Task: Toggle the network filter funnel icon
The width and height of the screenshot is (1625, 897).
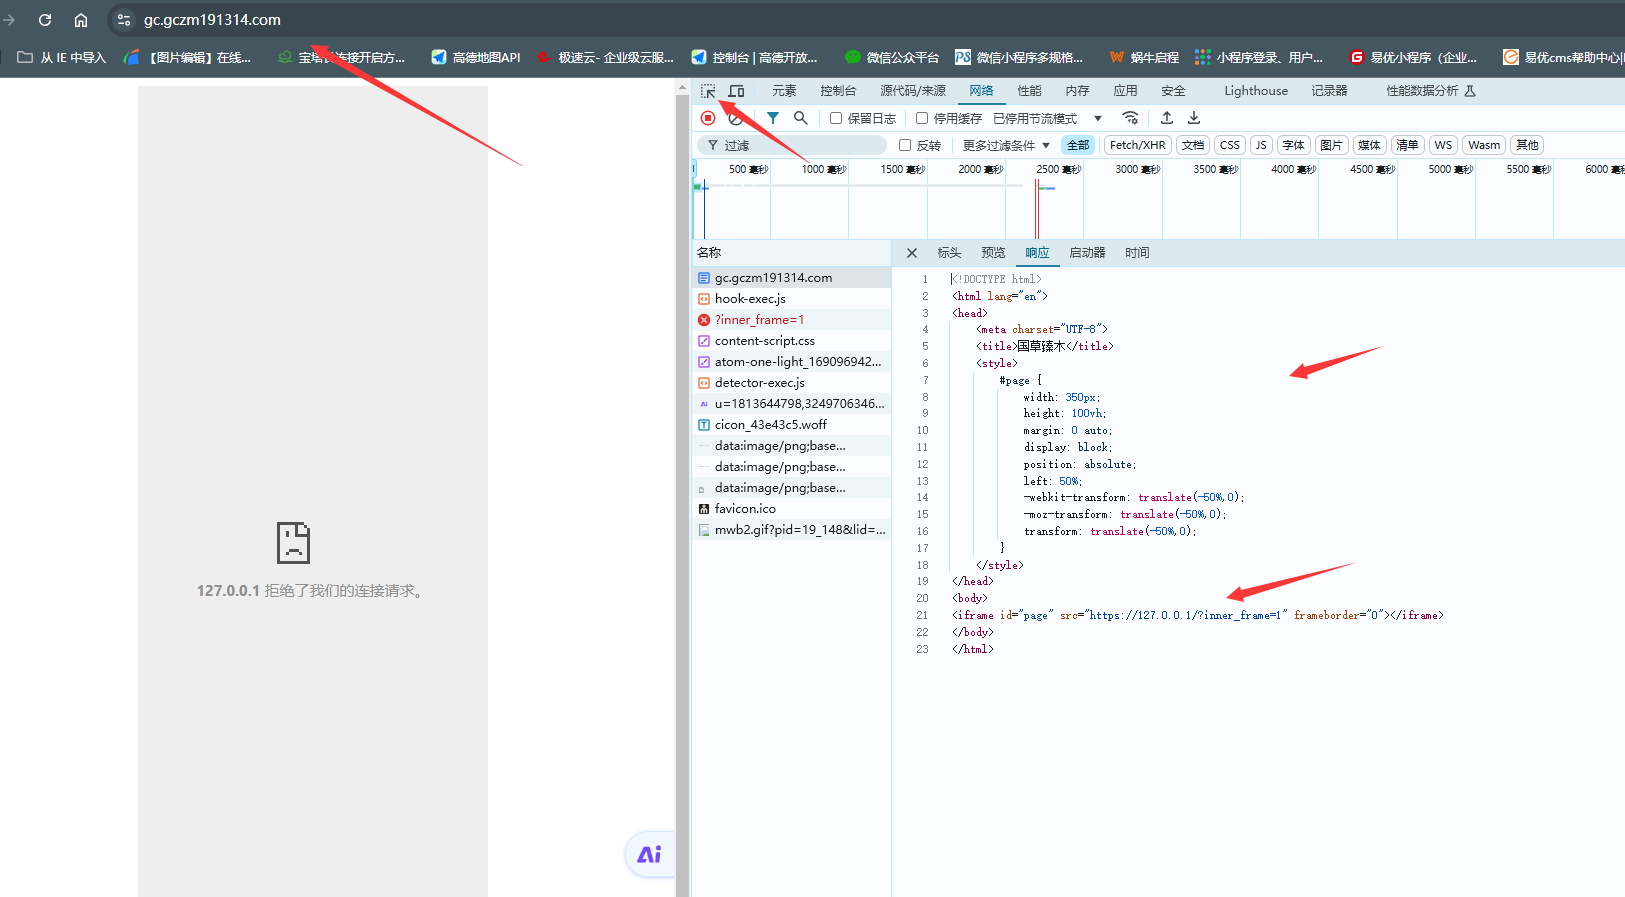Action: [773, 118]
